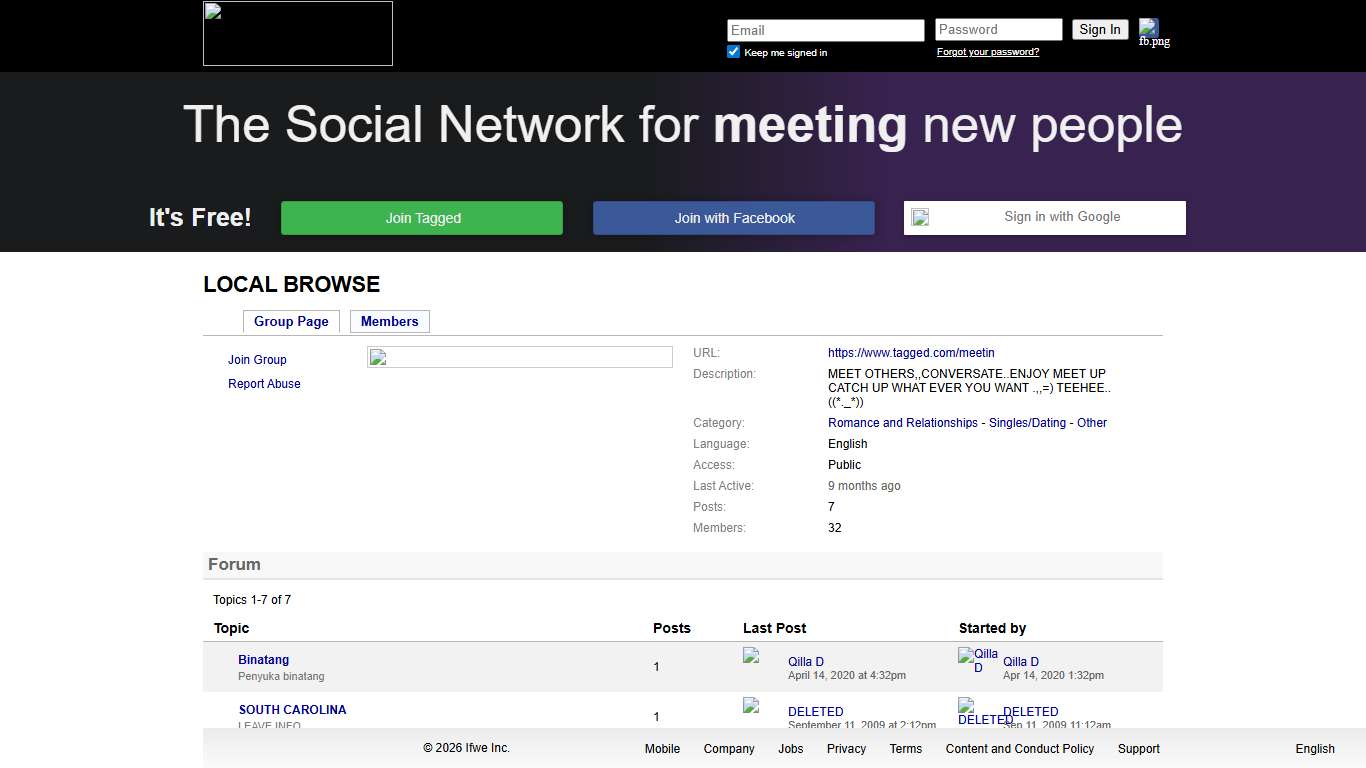Open the Forgot your password link
This screenshot has height=768, width=1366.
coord(987,52)
